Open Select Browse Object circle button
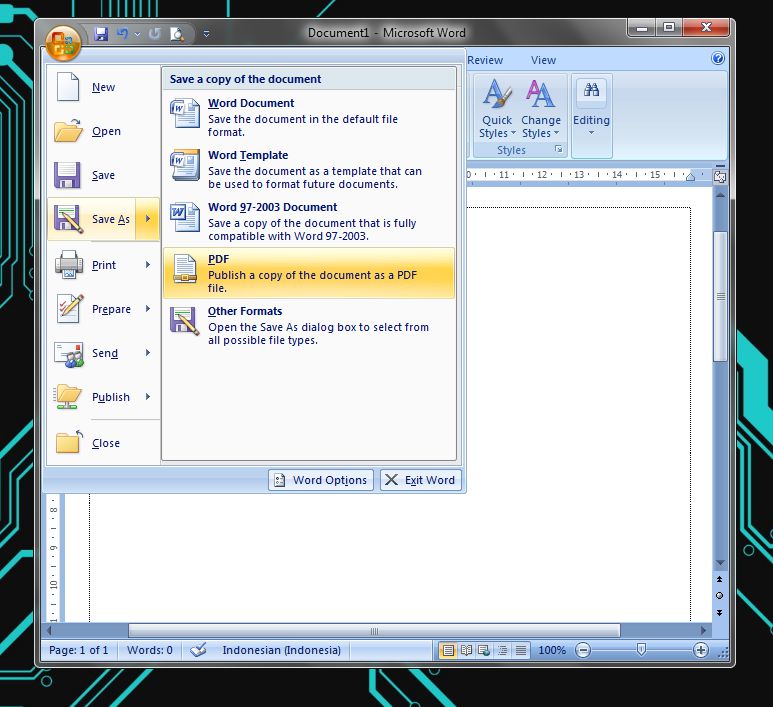 pos(719,596)
